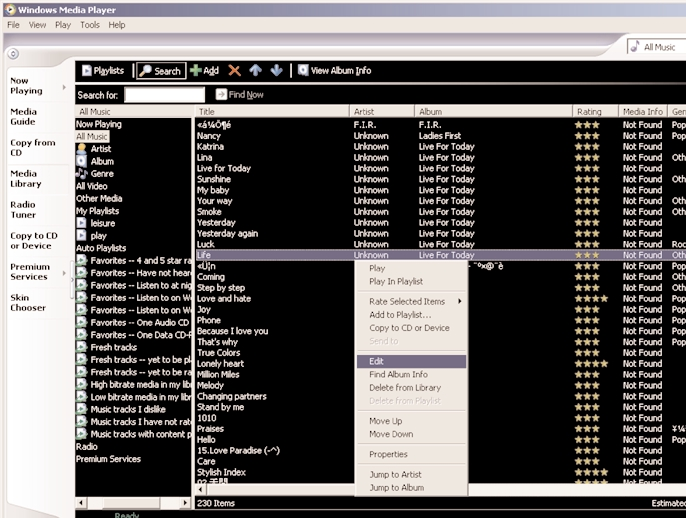This screenshot has width=686, height=518.
Task: Click the Find Now button
Action: tap(240, 94)
